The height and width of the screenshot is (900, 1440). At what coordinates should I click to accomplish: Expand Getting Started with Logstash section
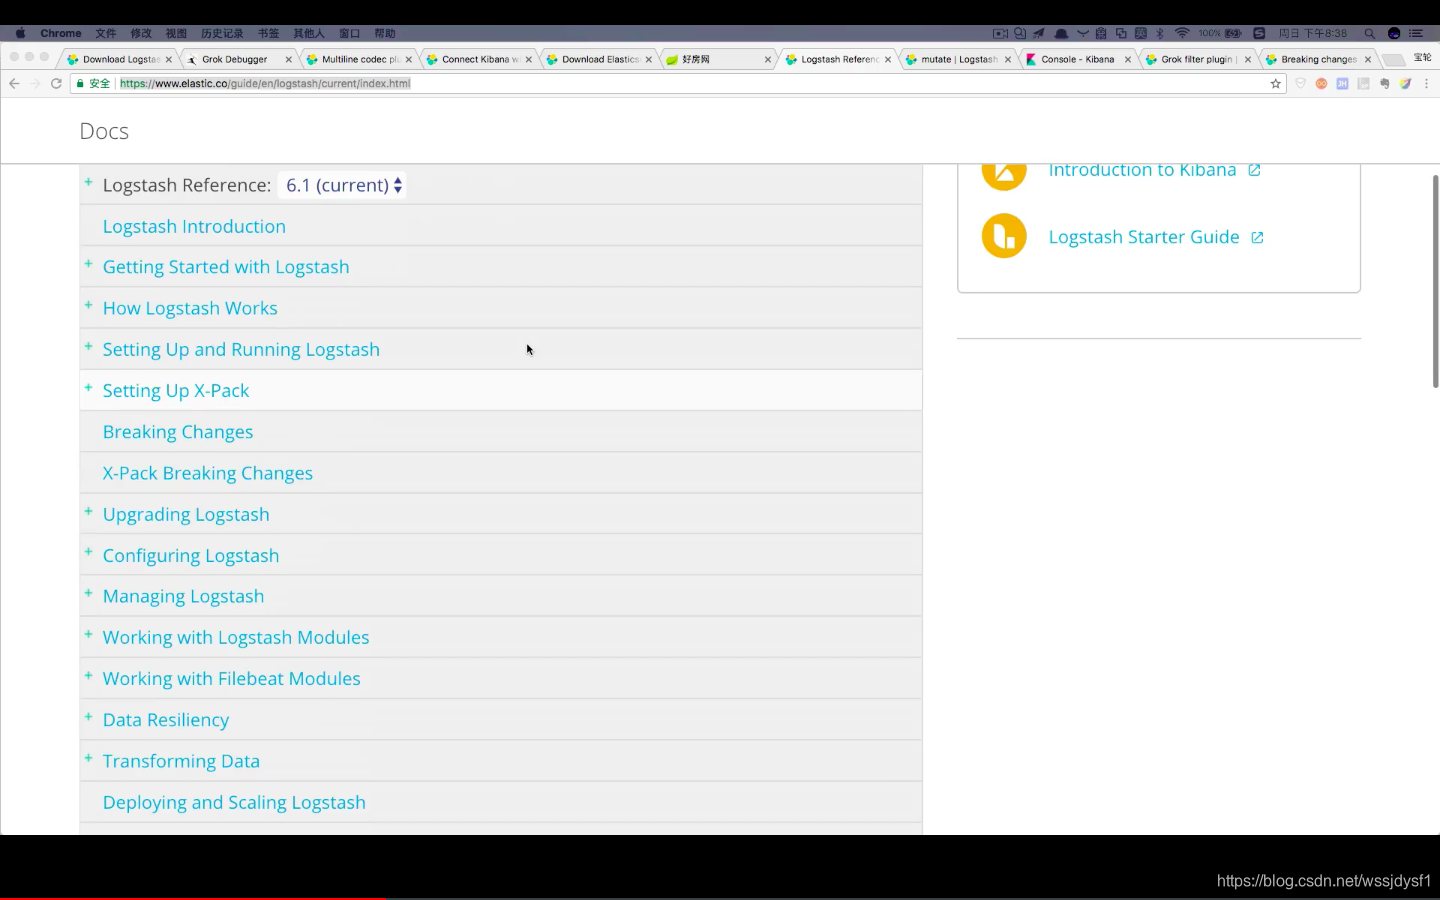tap(88, 264)
